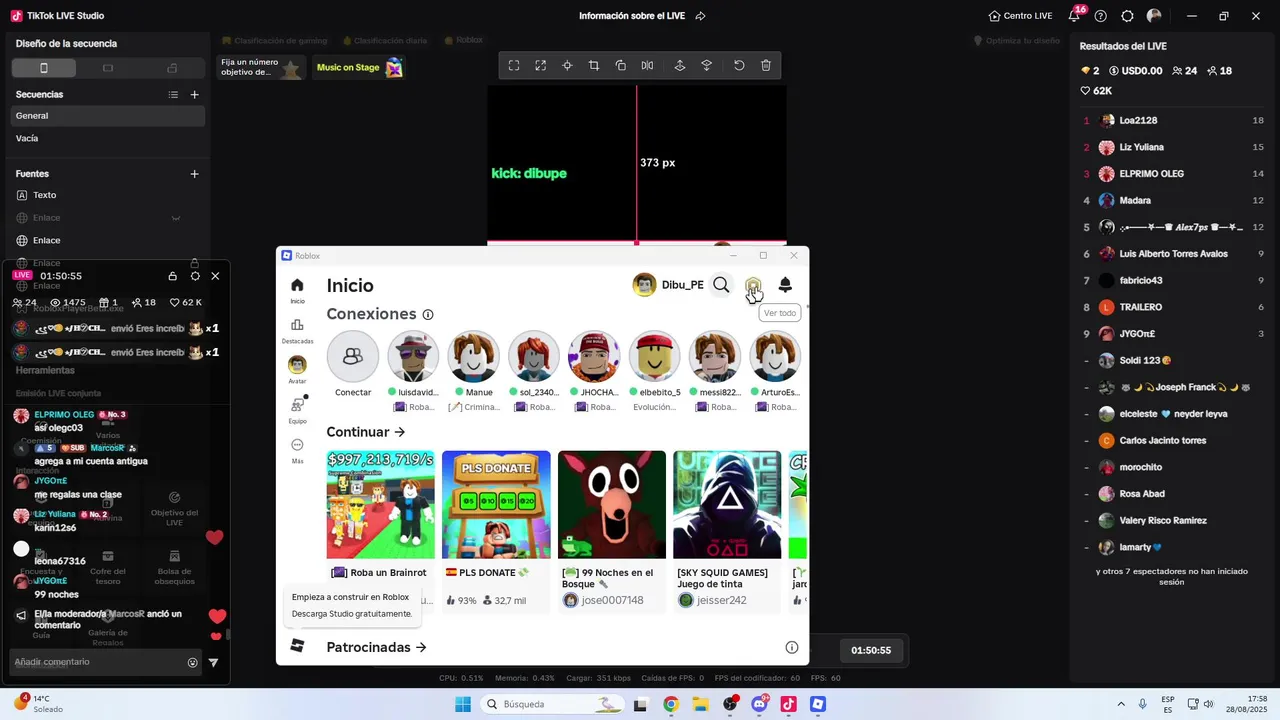This screenshot has height=720, width=1280.
Task: Reset the source transformation
Action: (739, 66)
